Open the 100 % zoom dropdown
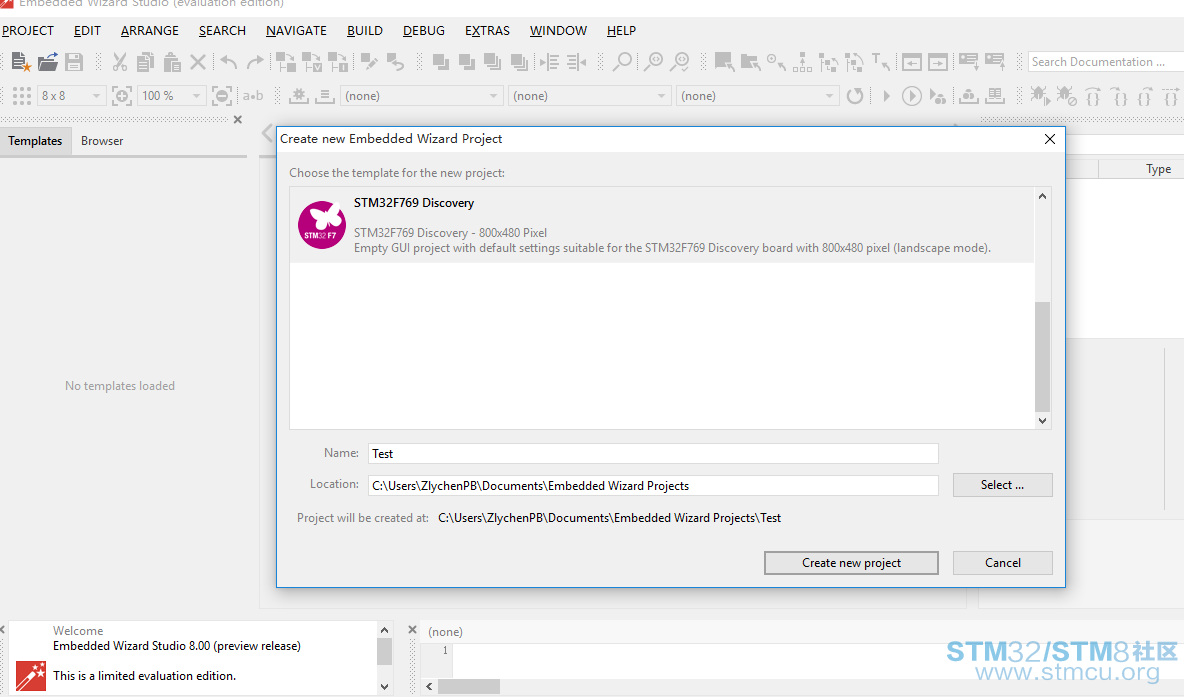Image resolution: width=1184 pixels, height=697 pixels. point(171,96)
